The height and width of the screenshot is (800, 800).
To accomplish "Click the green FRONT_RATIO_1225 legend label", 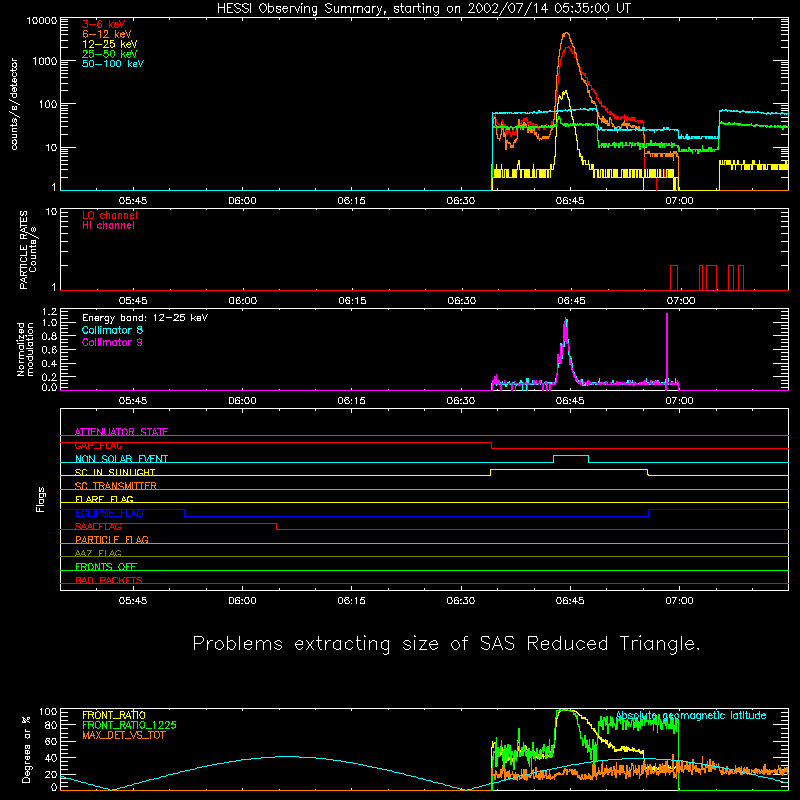I will coord(130,725).
